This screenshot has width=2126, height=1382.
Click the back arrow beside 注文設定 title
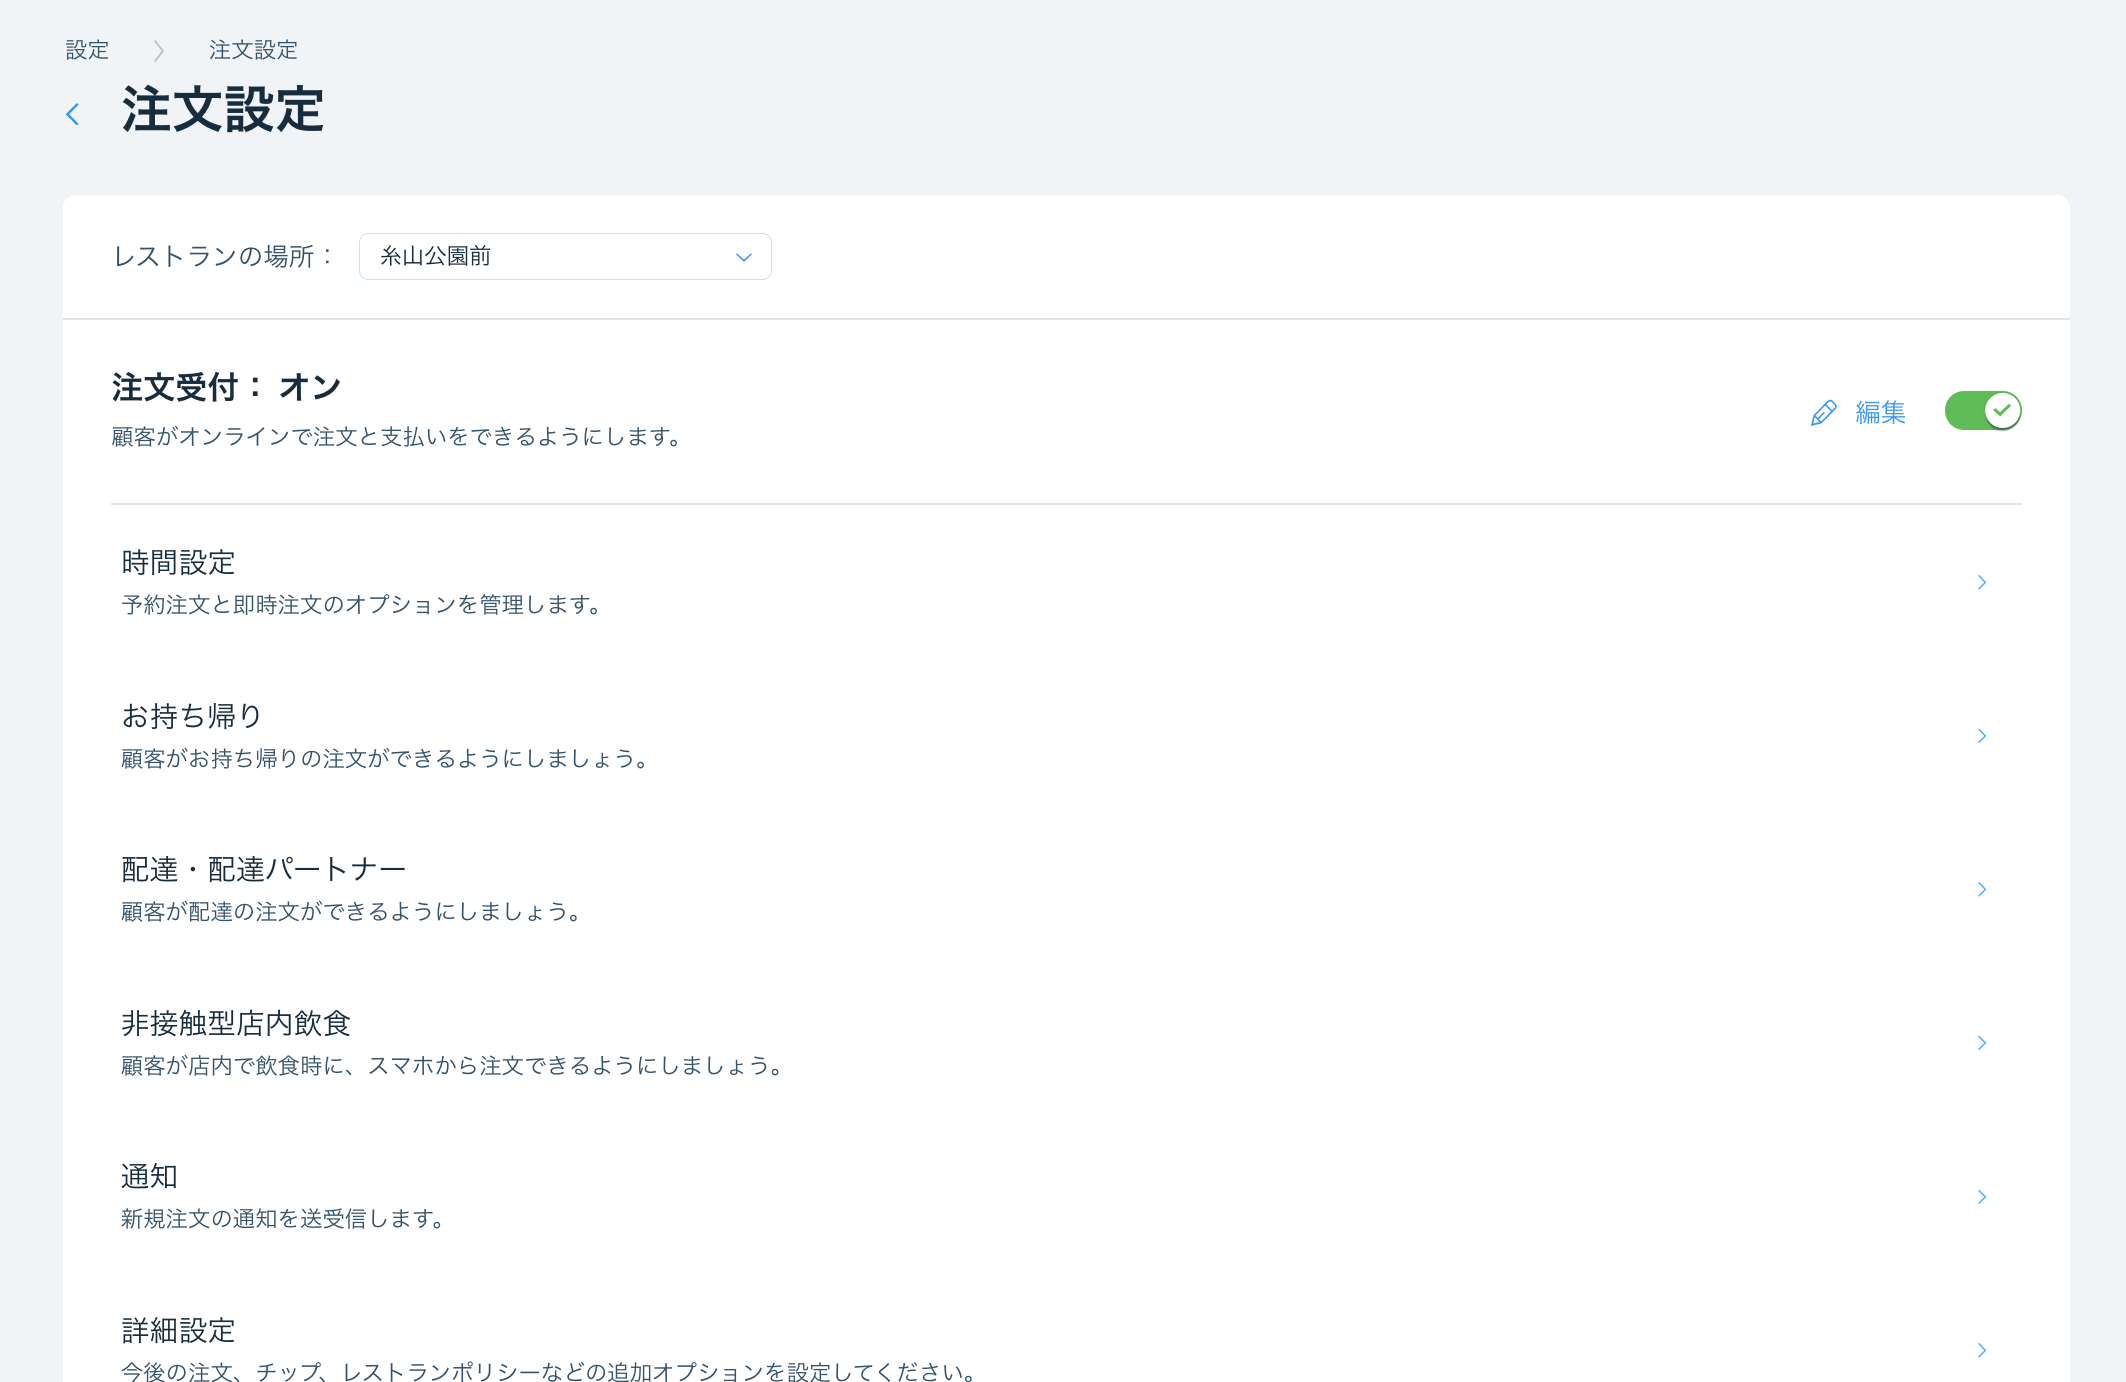[x=73, y=114]
